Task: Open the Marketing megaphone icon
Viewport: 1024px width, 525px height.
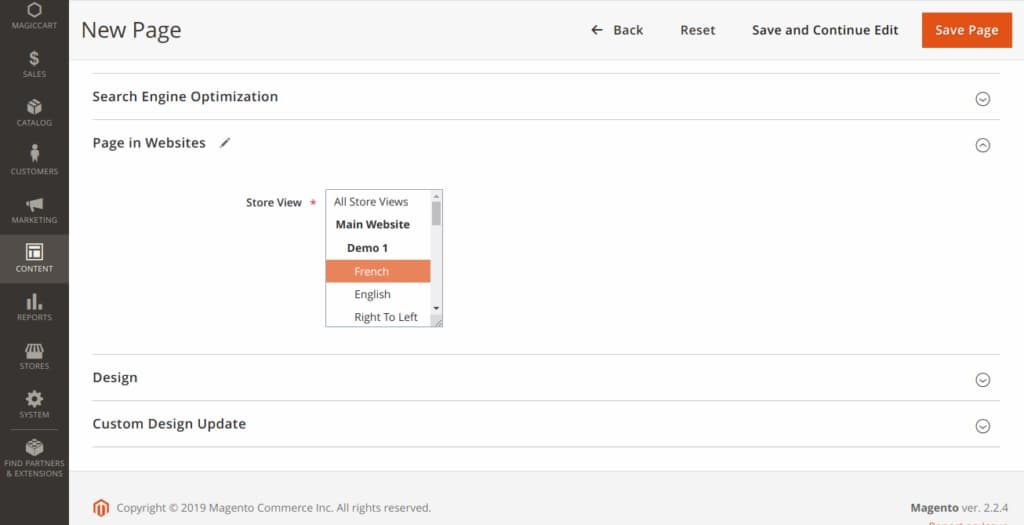Action: [34, 204]
